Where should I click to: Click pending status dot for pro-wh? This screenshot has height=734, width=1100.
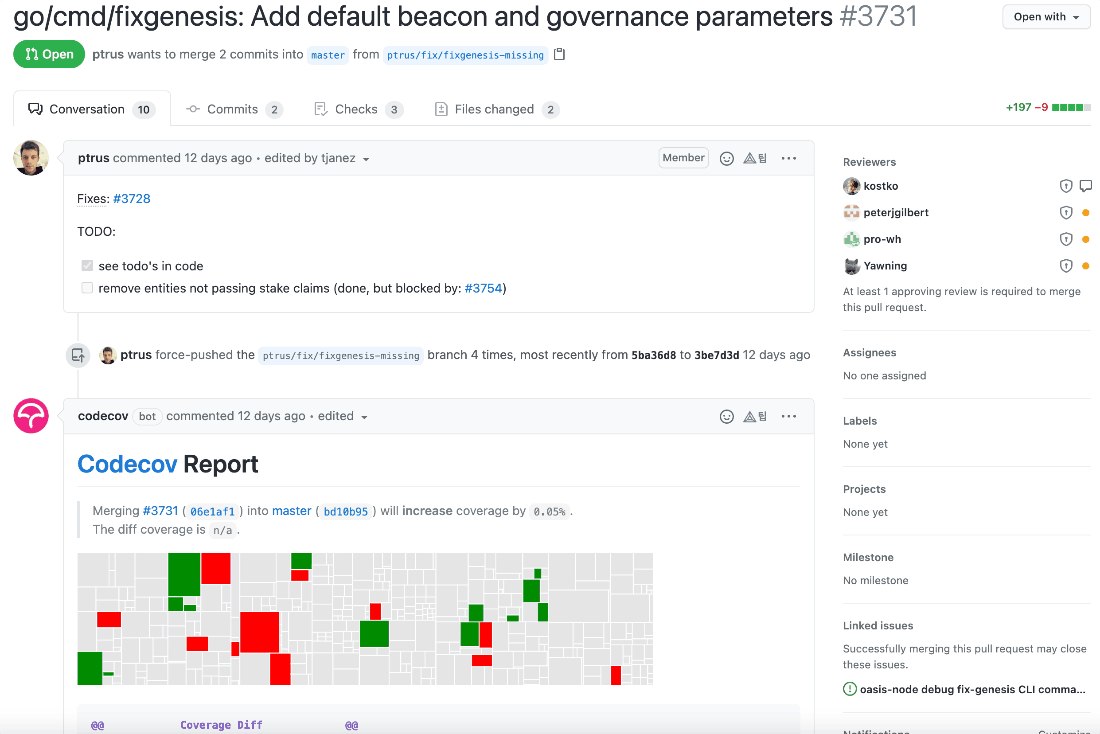click(1085, 239)
